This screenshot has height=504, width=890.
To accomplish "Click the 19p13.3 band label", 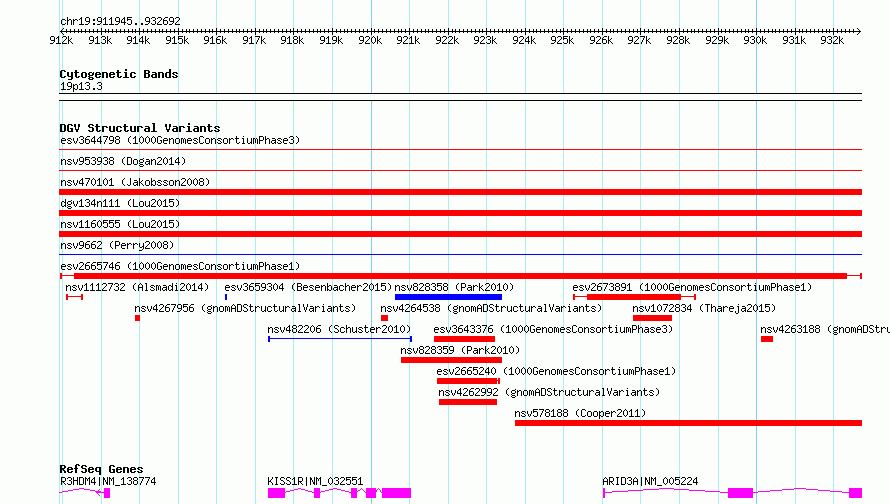I will (x=81, y=86).
